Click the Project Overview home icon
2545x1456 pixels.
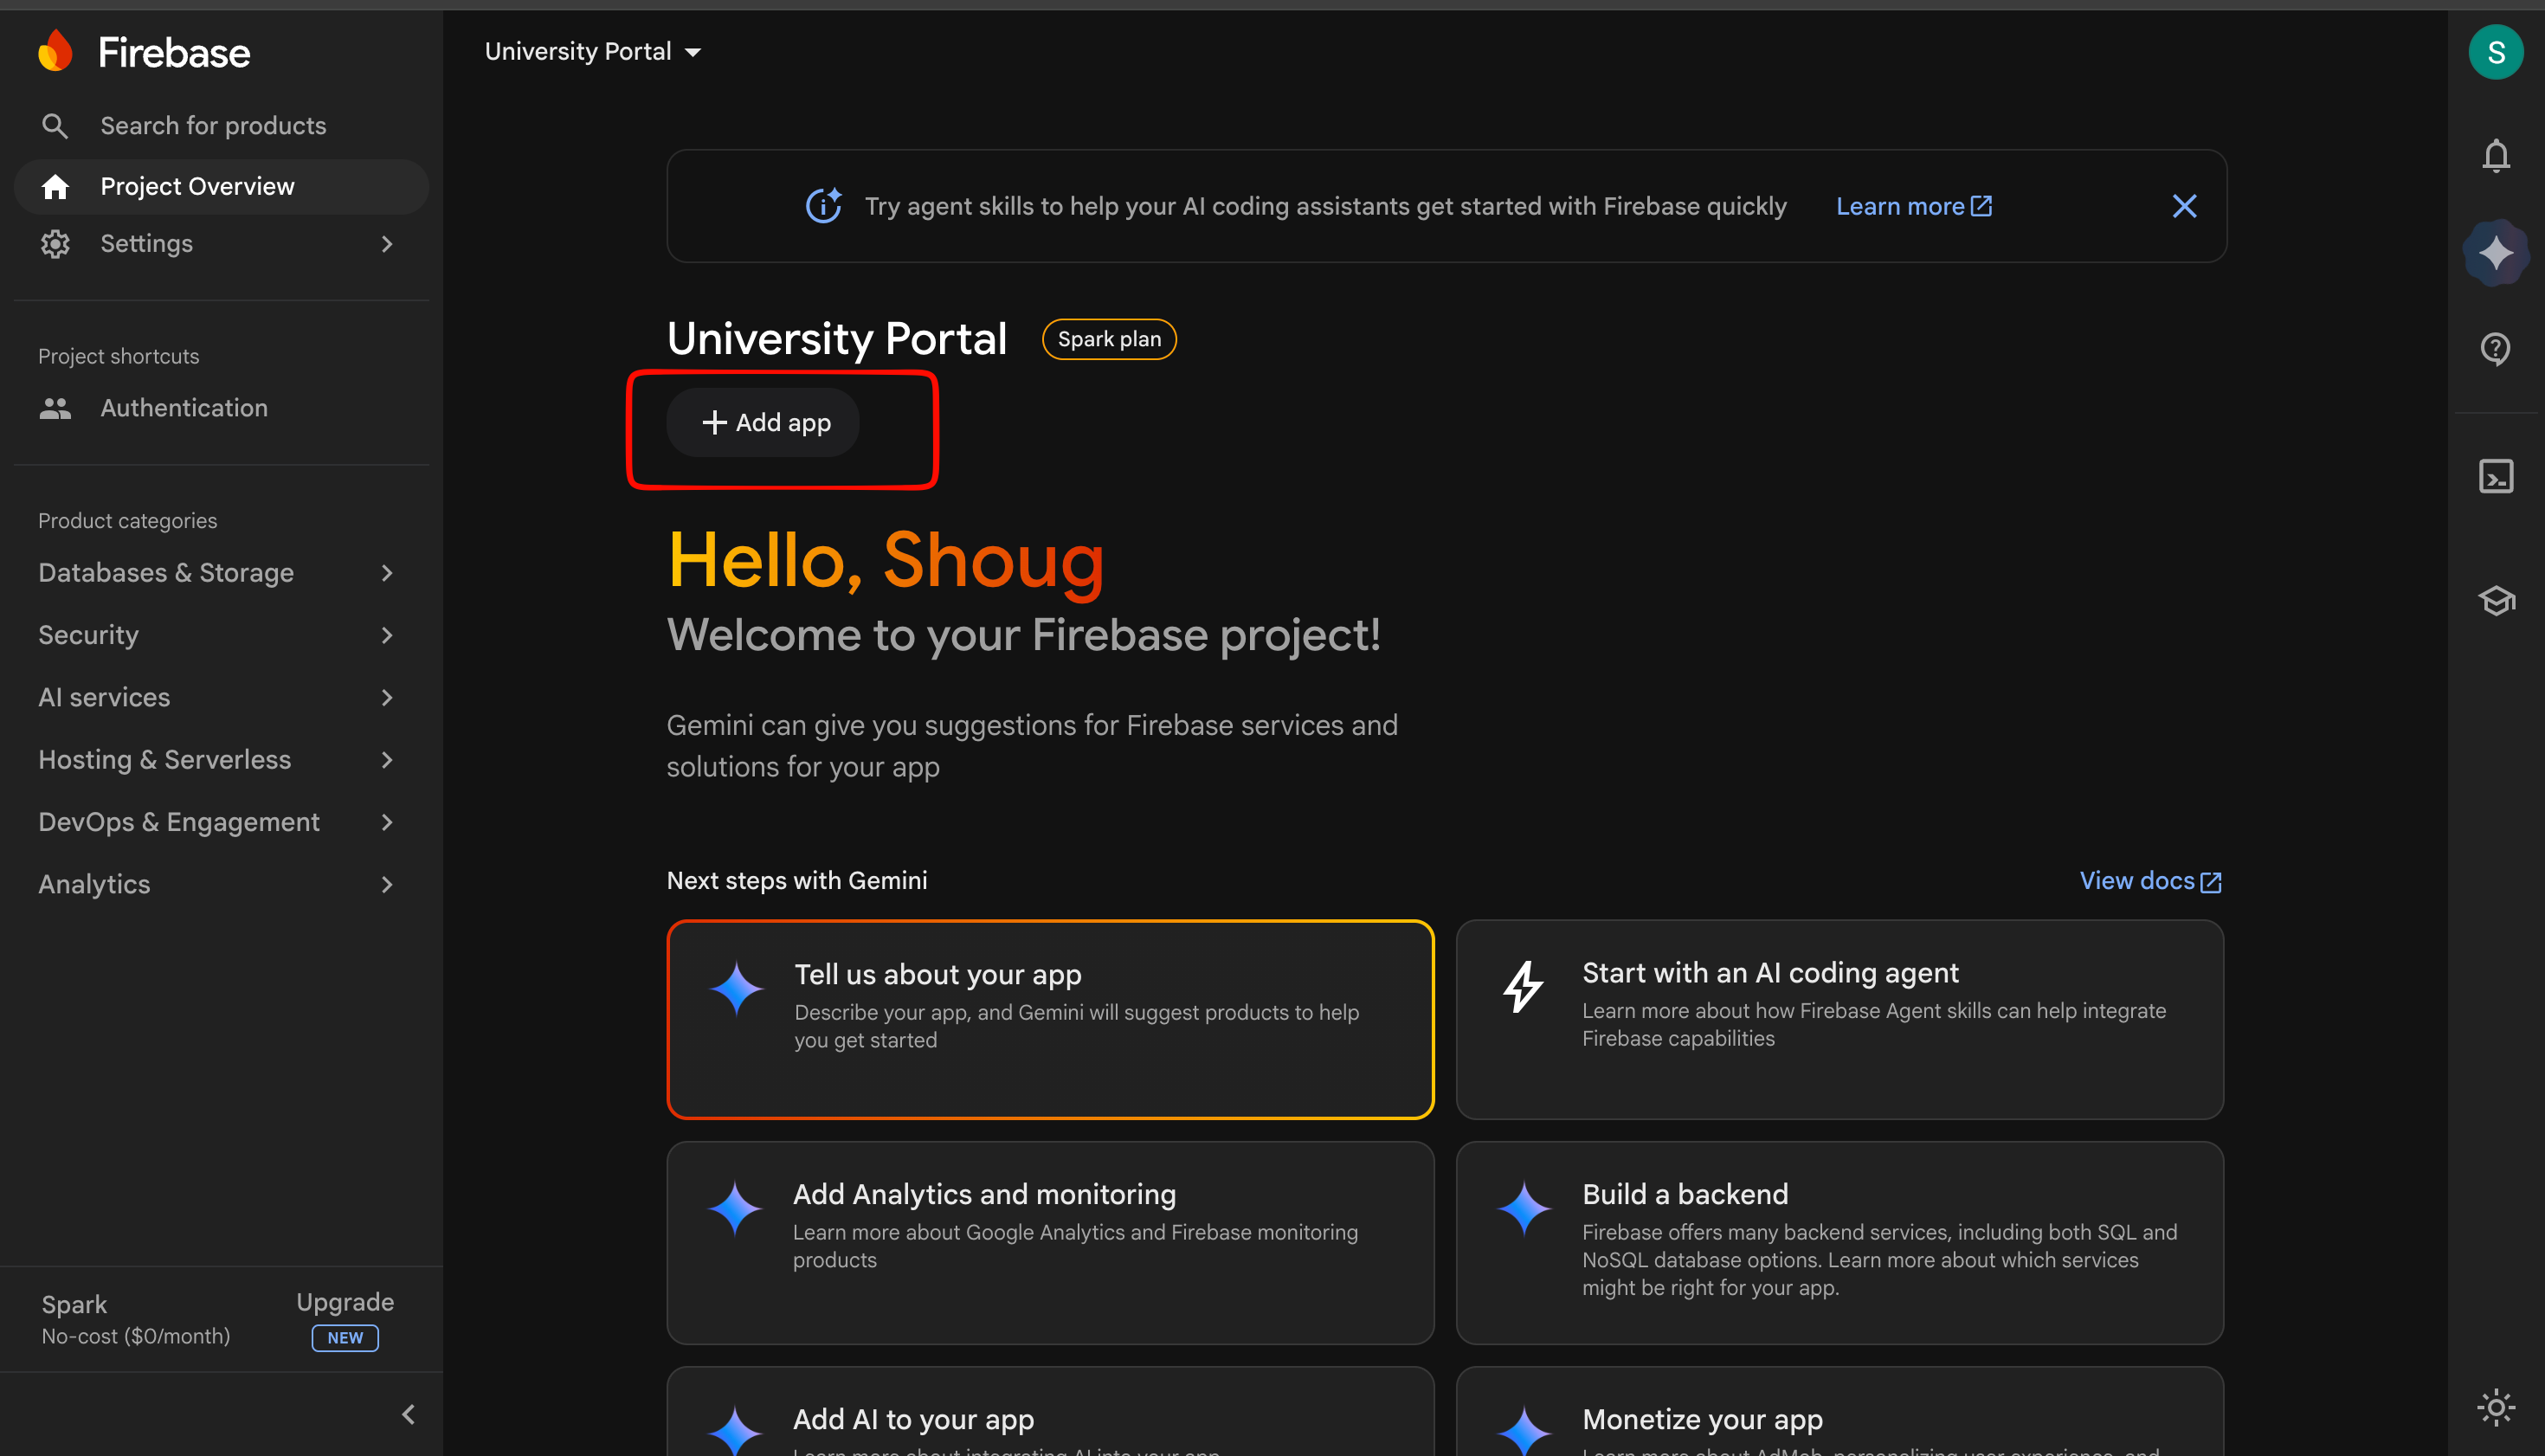[x=55, y=187]
